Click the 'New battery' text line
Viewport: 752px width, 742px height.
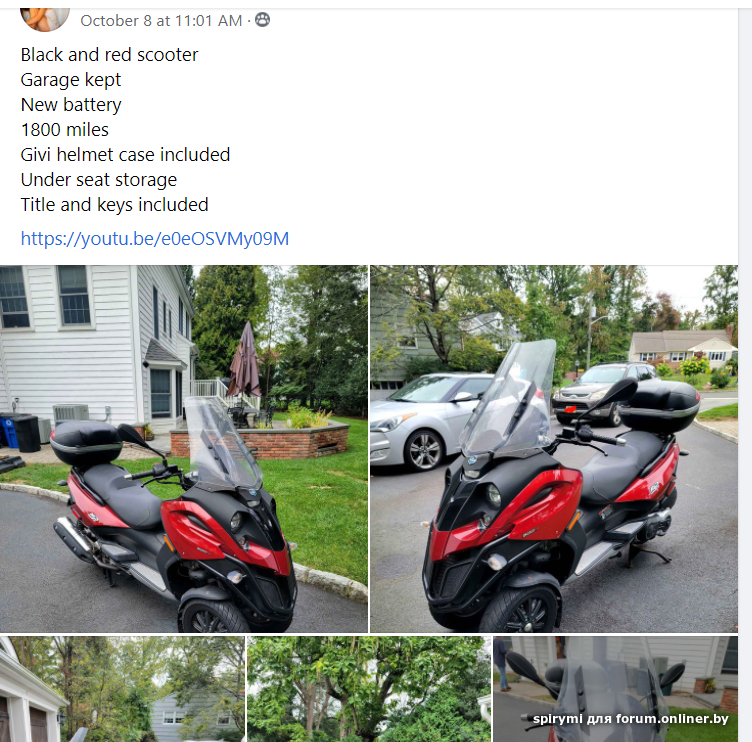[71, 105]
